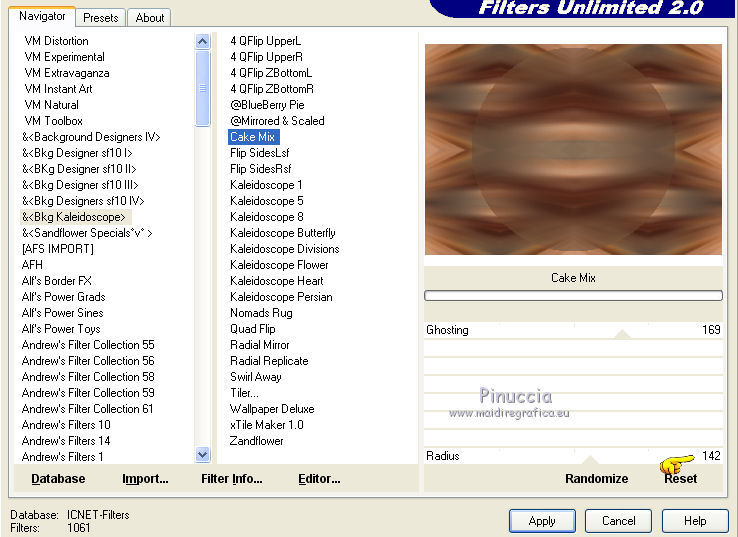Select Alf's Border FX category

point(56,281)
